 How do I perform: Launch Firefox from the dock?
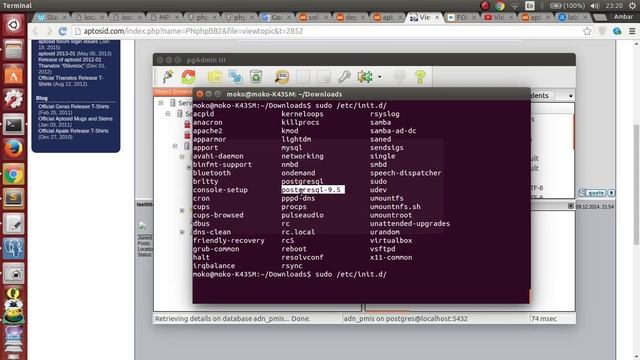[x=13, y=149]
